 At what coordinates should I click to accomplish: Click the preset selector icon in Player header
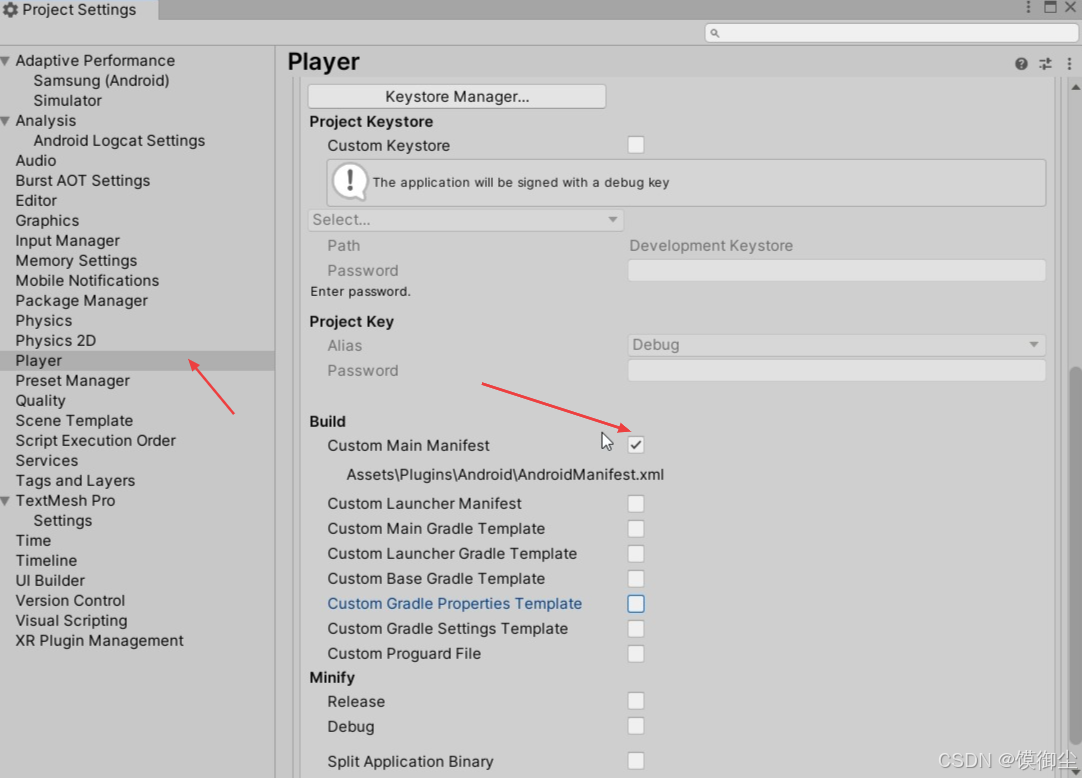pos(1044,63)
